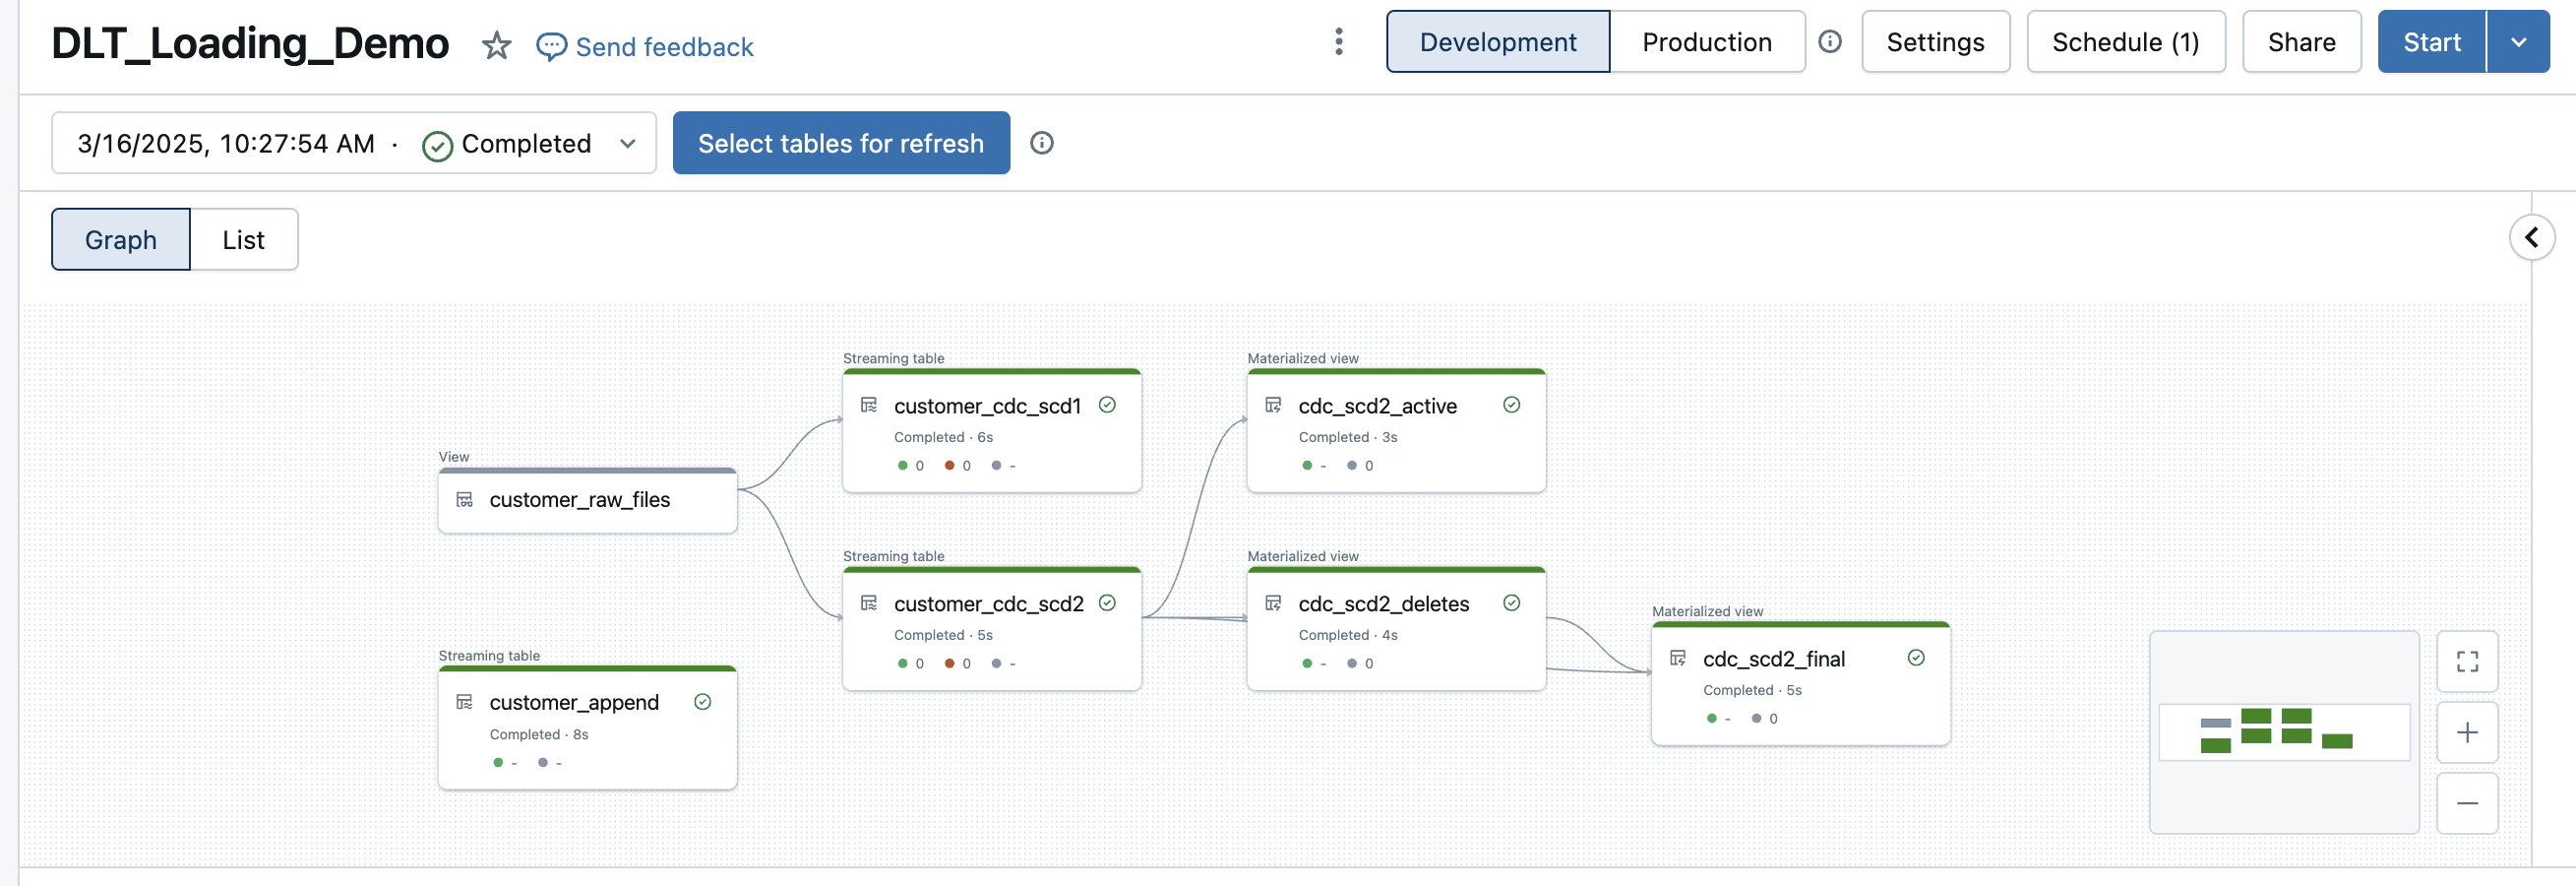Click the minimap graph overview
The image size is (2576, 886).
[2283, 732]
